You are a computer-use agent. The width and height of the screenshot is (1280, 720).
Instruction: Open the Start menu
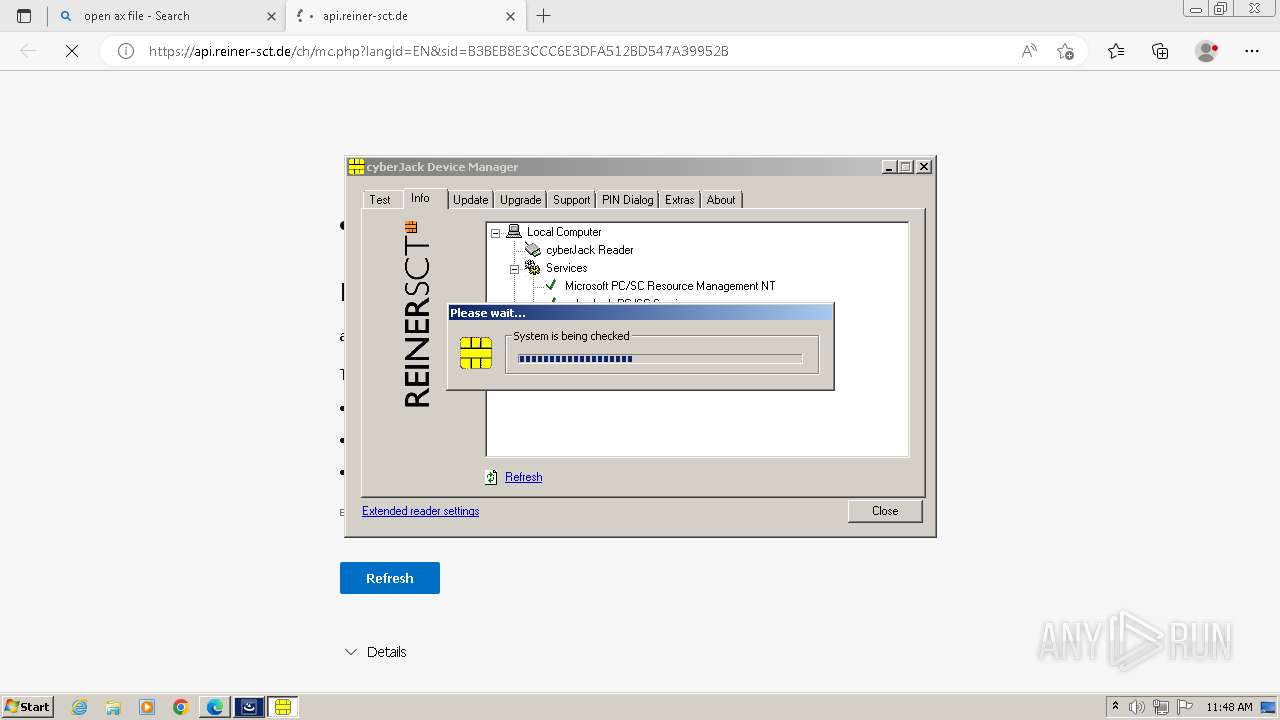tap(28, 707)
